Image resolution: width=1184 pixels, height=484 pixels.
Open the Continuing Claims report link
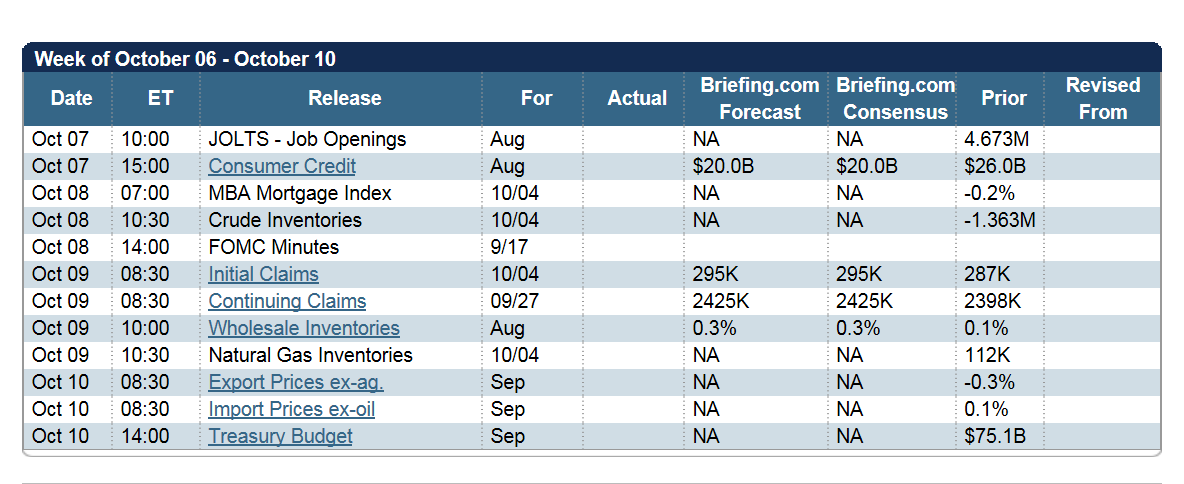[287, 301]
